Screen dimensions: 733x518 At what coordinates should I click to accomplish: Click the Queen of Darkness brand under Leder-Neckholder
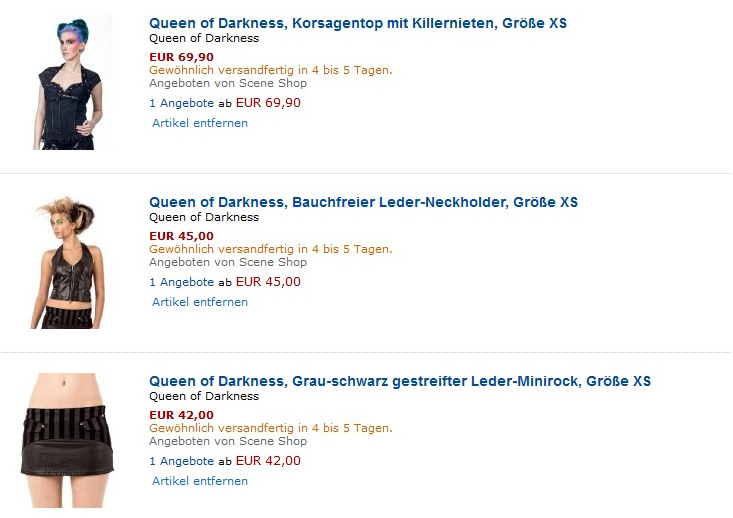(x=204, y=217)
